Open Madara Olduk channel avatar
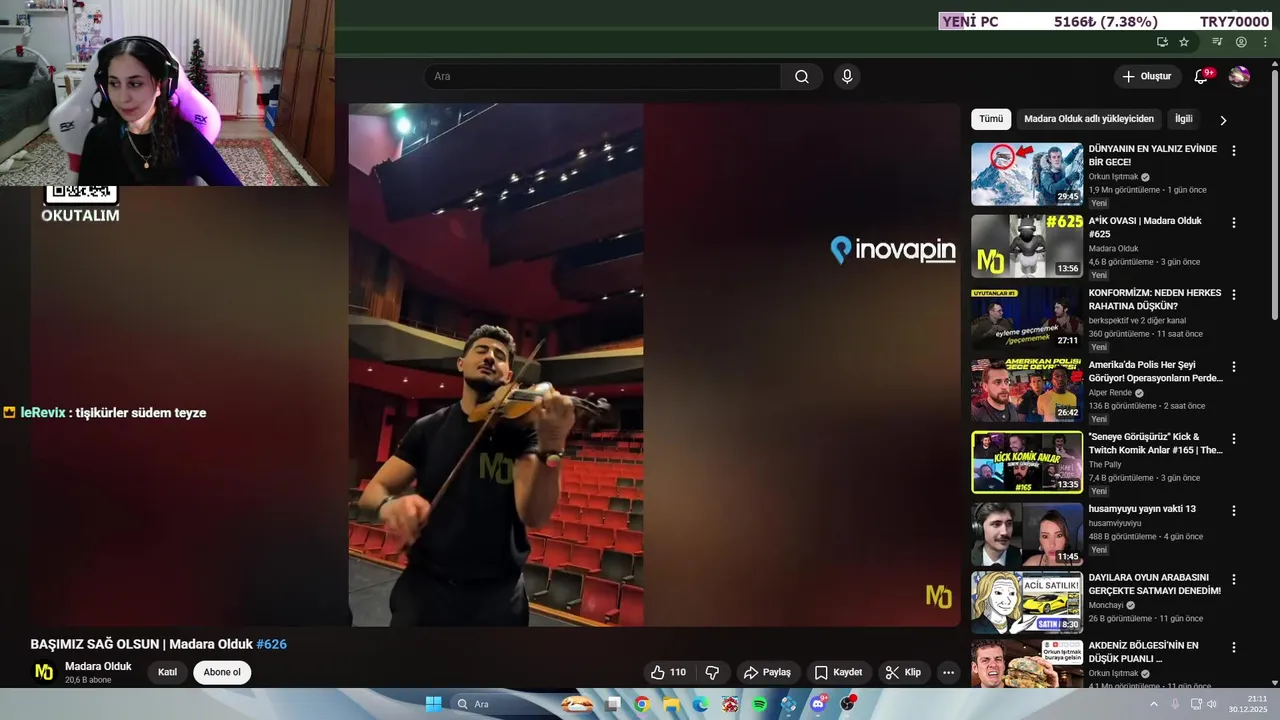Screen dimensions: 1280x720 click(44, 672)
